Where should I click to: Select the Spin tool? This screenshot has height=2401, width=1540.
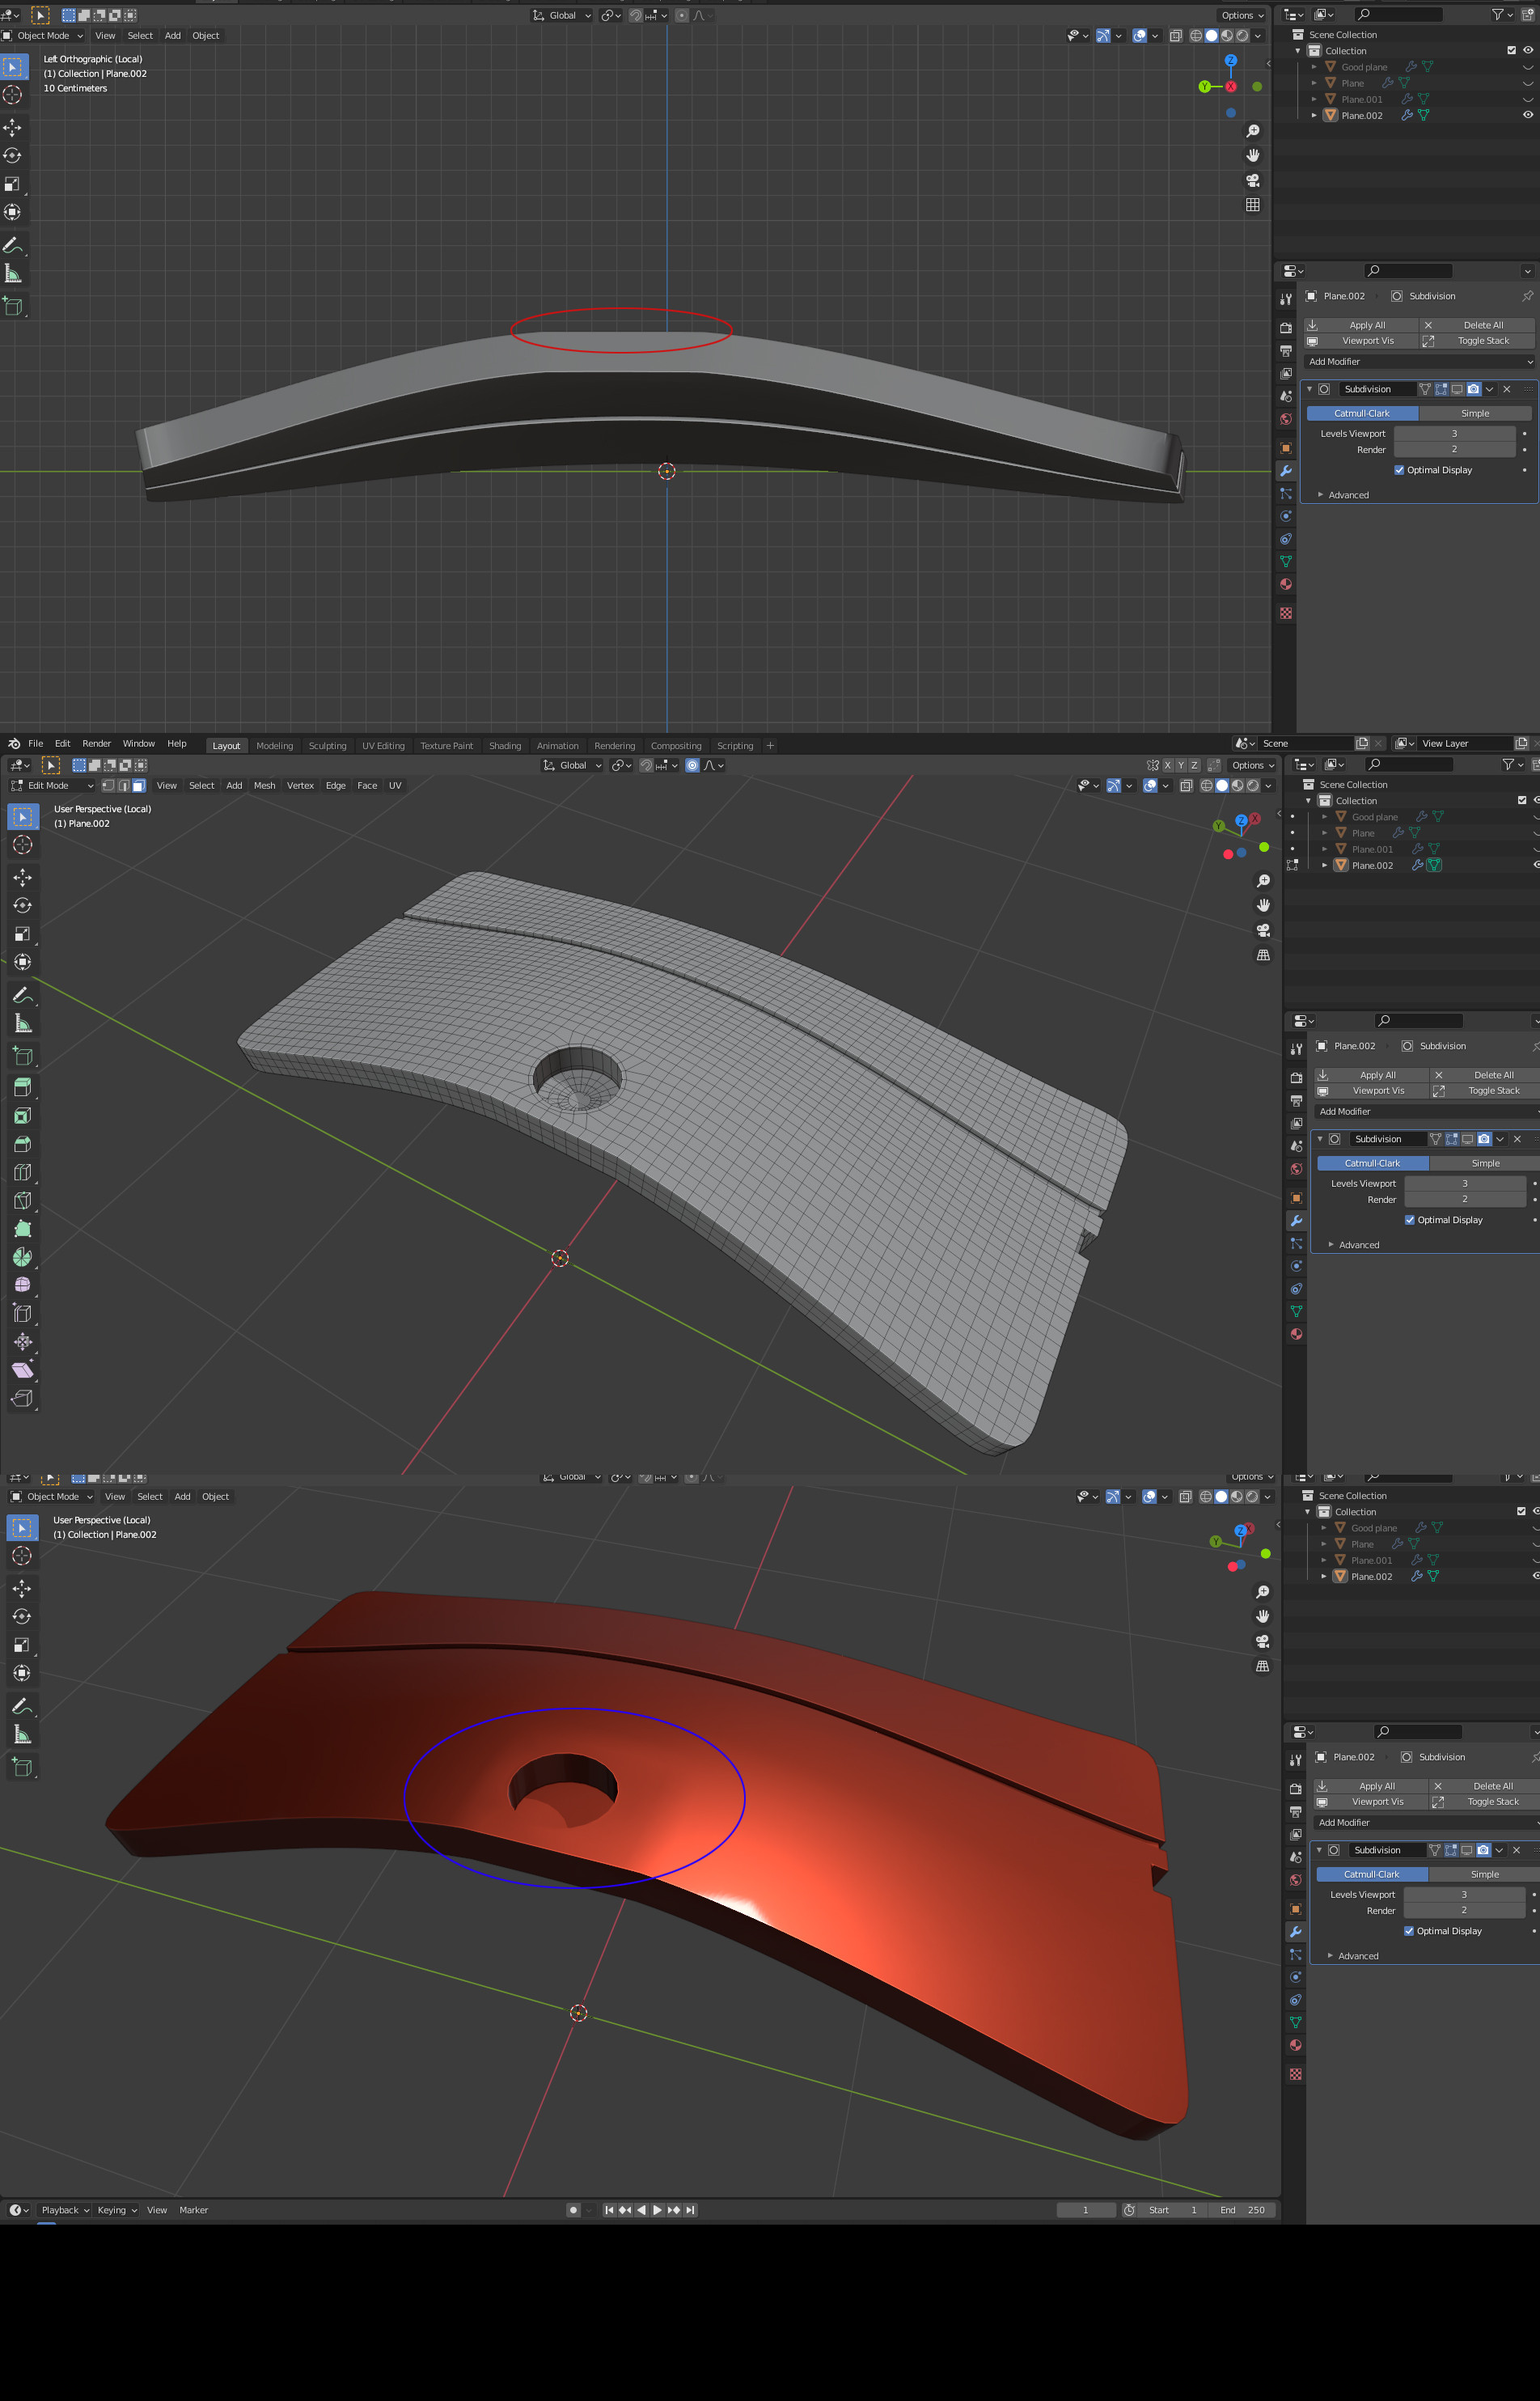click(x=22, y=1257)
